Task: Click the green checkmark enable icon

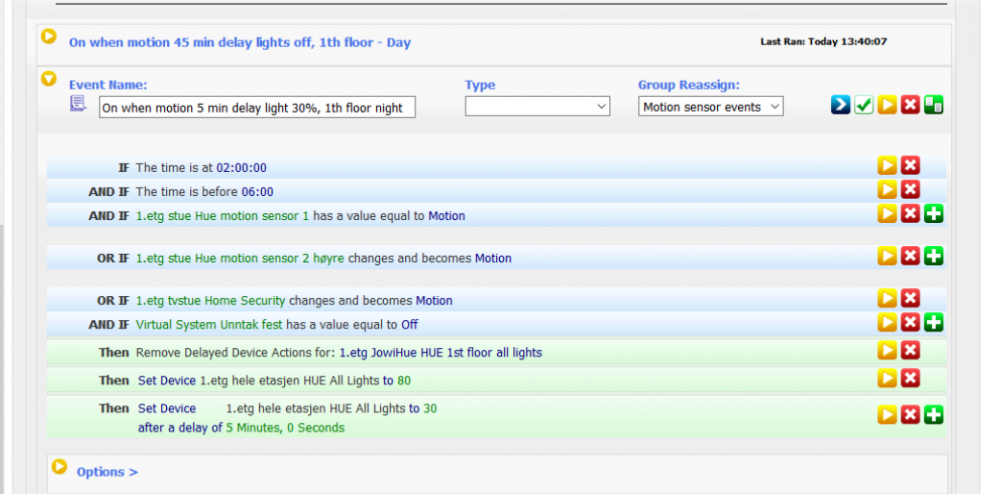Action: point(863,106)
